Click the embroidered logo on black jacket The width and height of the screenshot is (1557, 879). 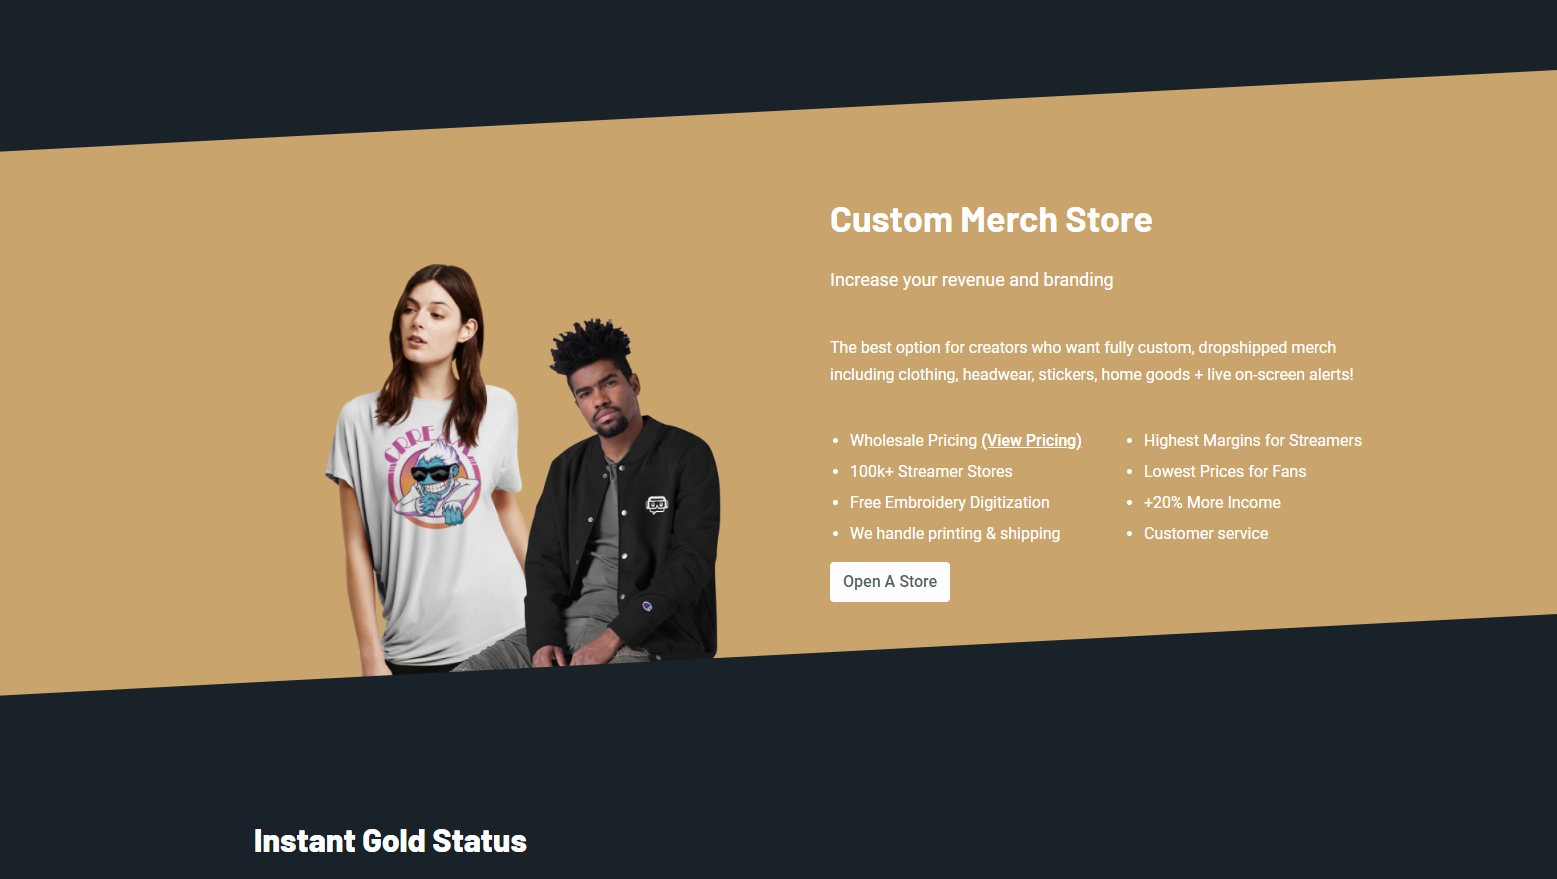pyautogui.click(x=656, y=504)
